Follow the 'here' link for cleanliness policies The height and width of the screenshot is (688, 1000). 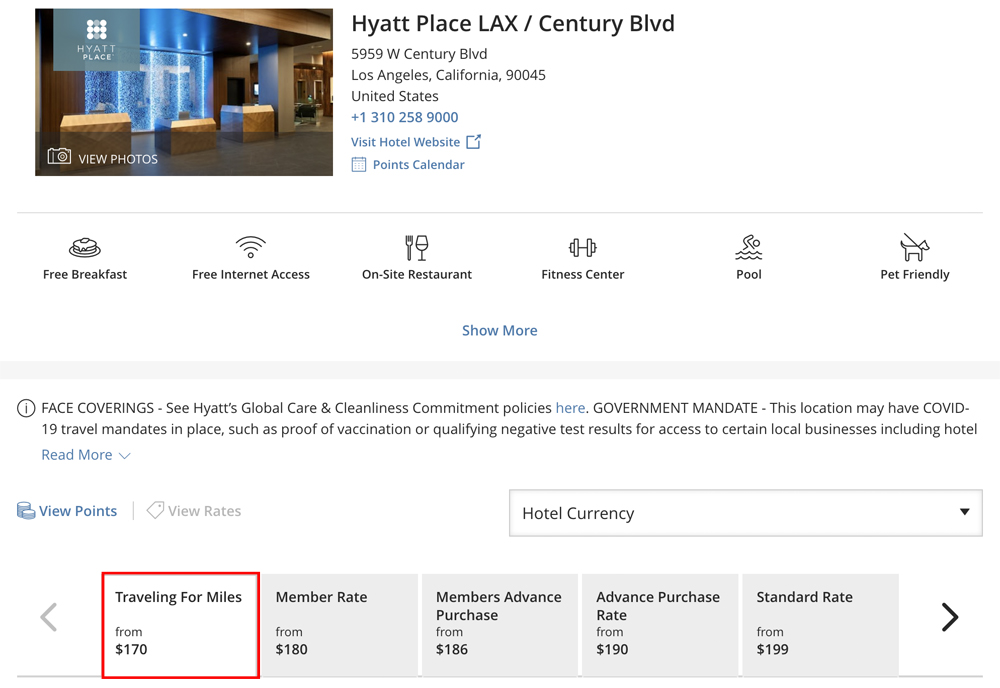point(570,408)
